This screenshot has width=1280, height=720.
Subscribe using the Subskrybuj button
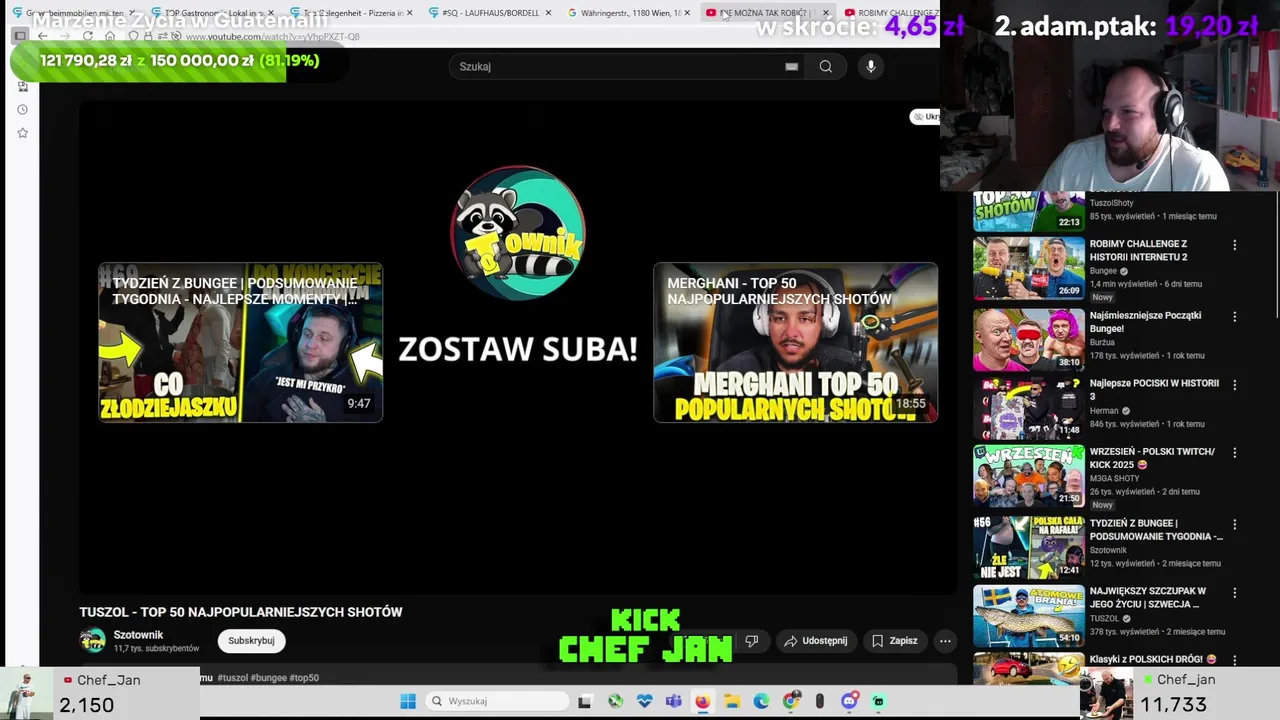251,640
